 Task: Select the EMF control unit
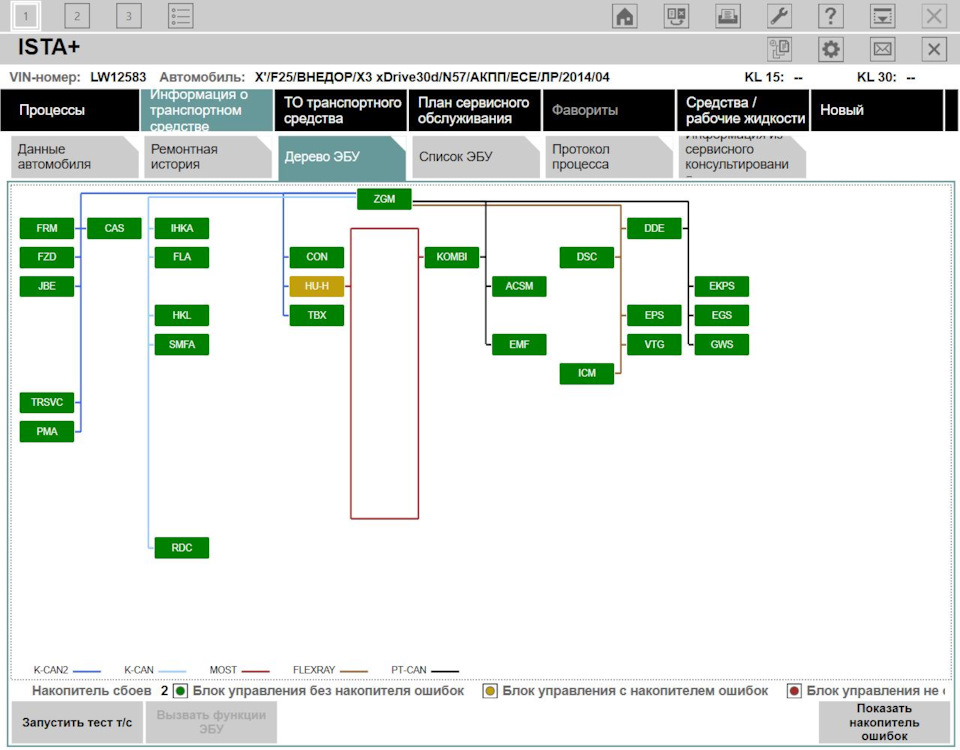point(519,345)
